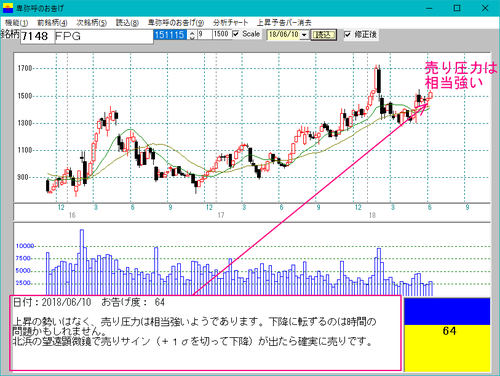Click the year label 17 on time axis

(x=221, y=215)
